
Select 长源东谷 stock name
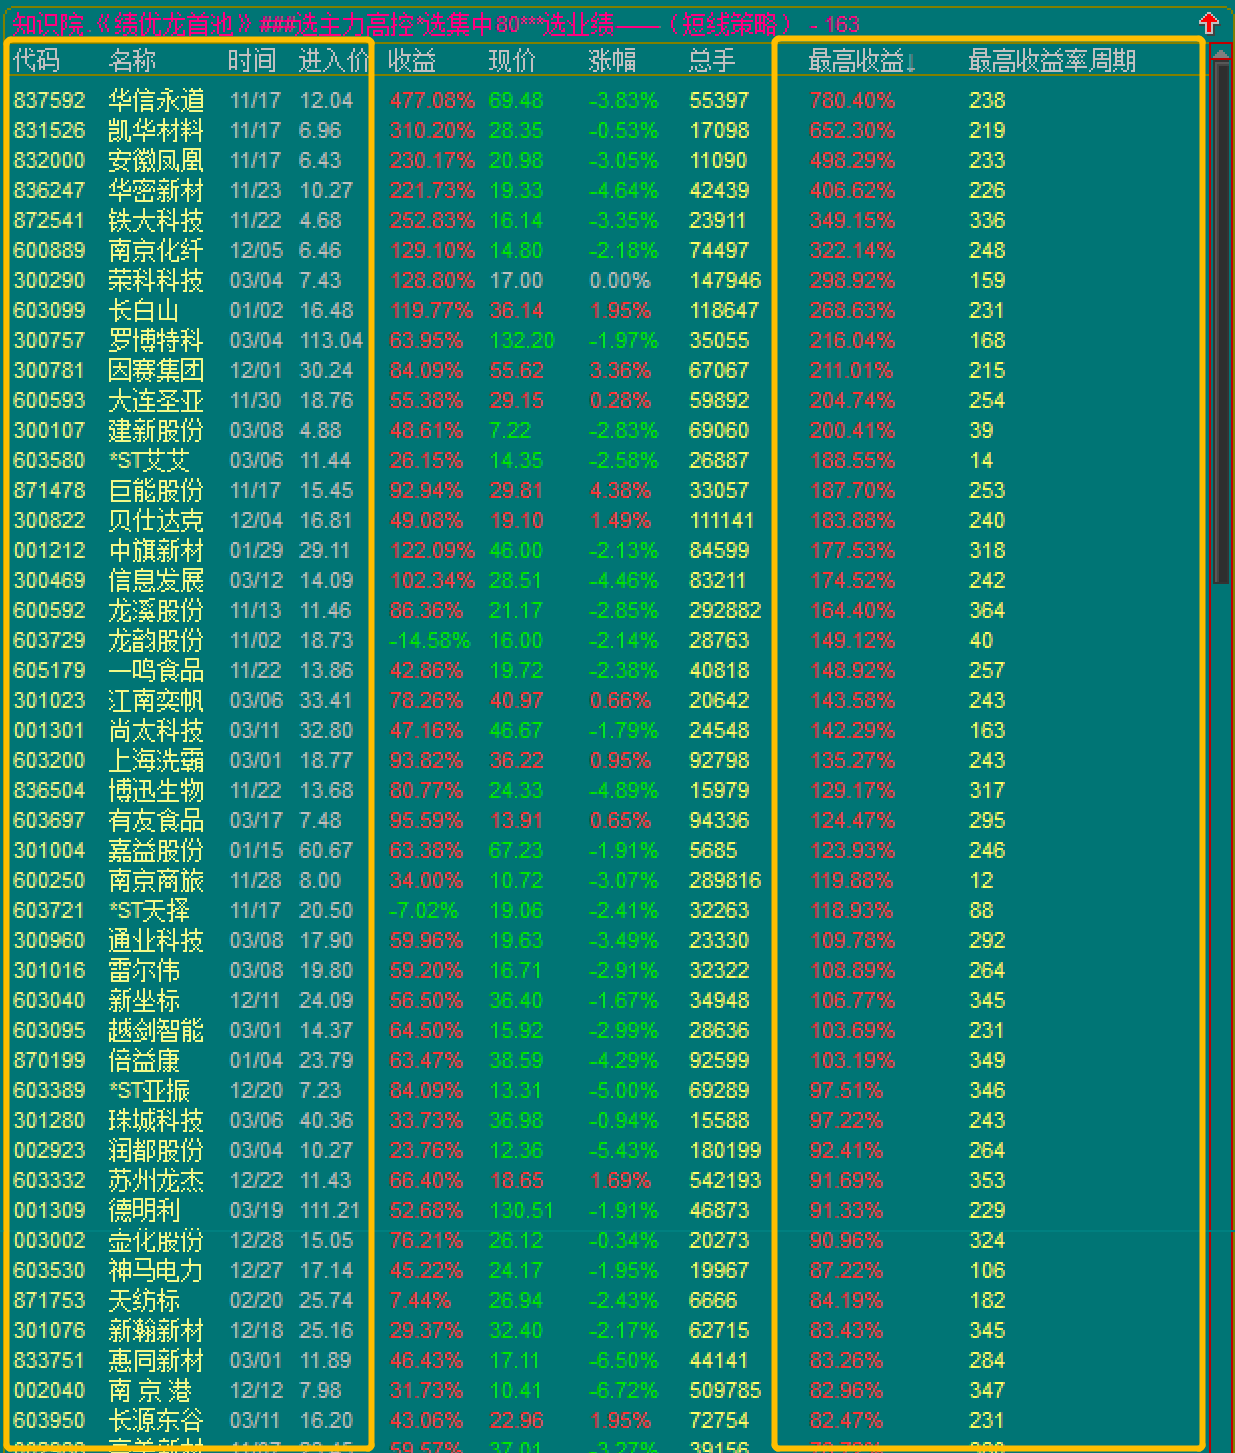pyautogui.click(x=157, y=1420)
